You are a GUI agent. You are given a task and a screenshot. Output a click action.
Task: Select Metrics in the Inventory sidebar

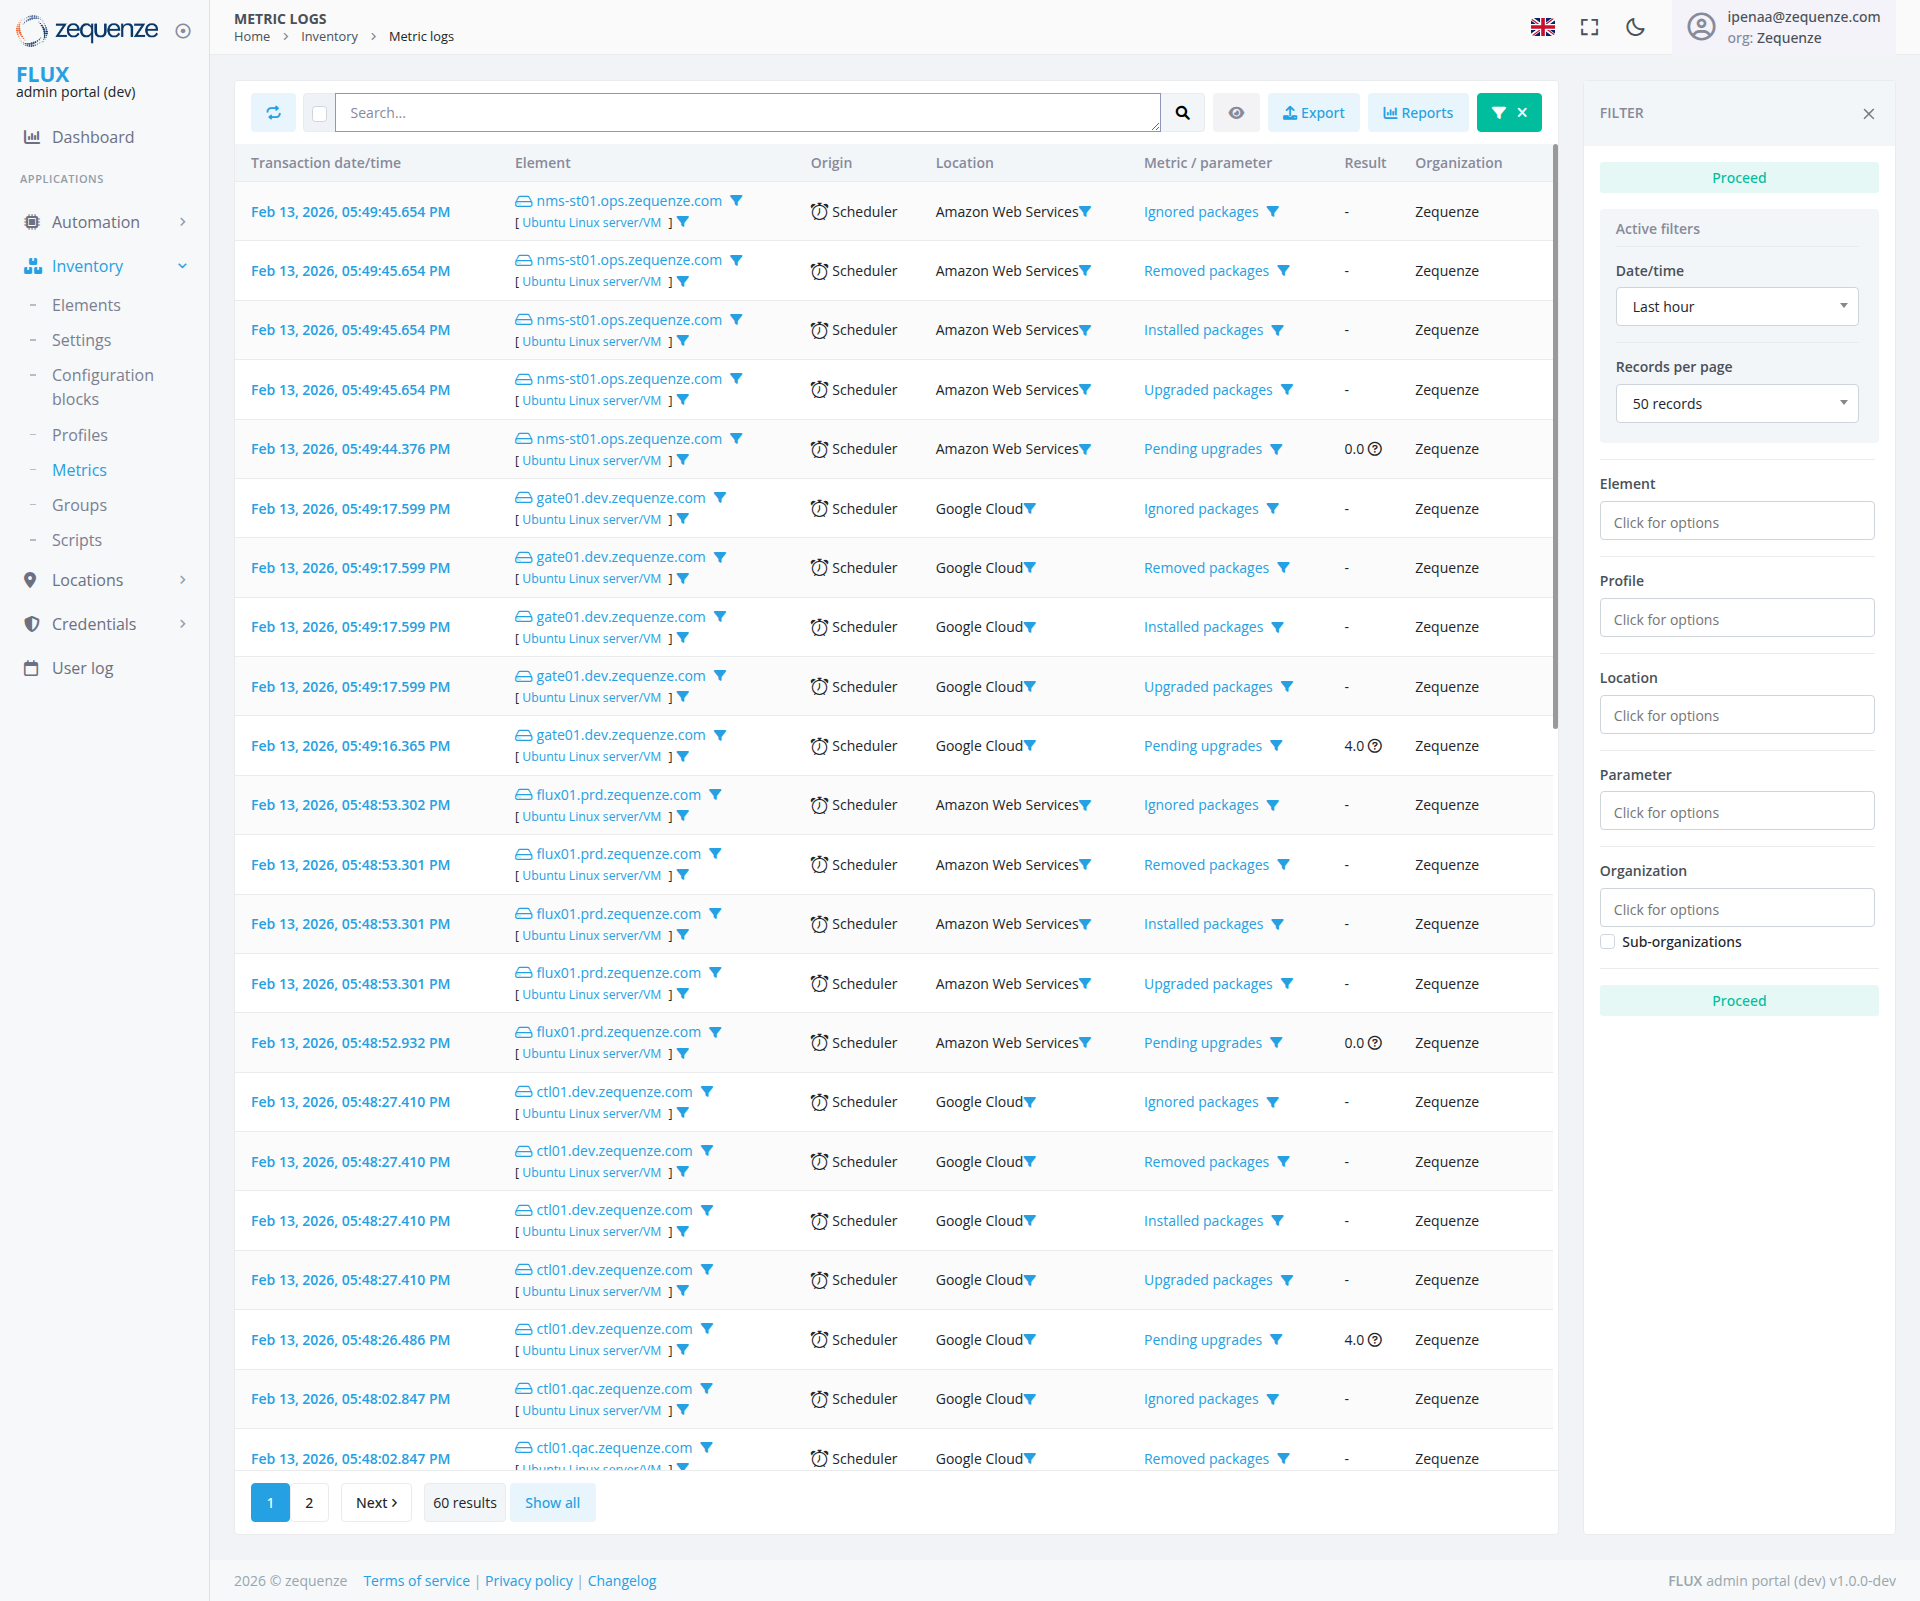pos(79,469)
